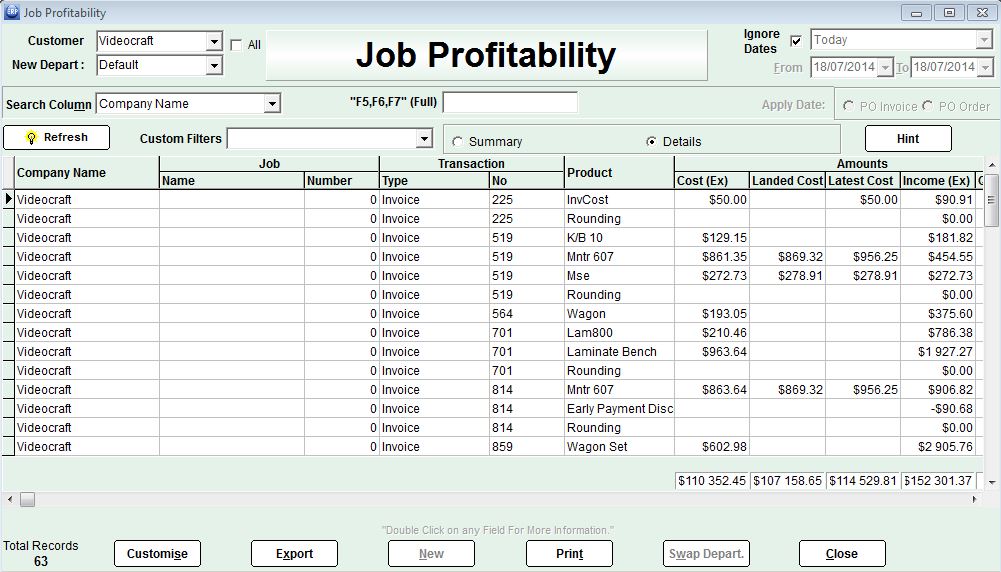The height and width of the screenshot is (572, 1001).
Task: Select the Summary radio button
Action: point(458,142)
